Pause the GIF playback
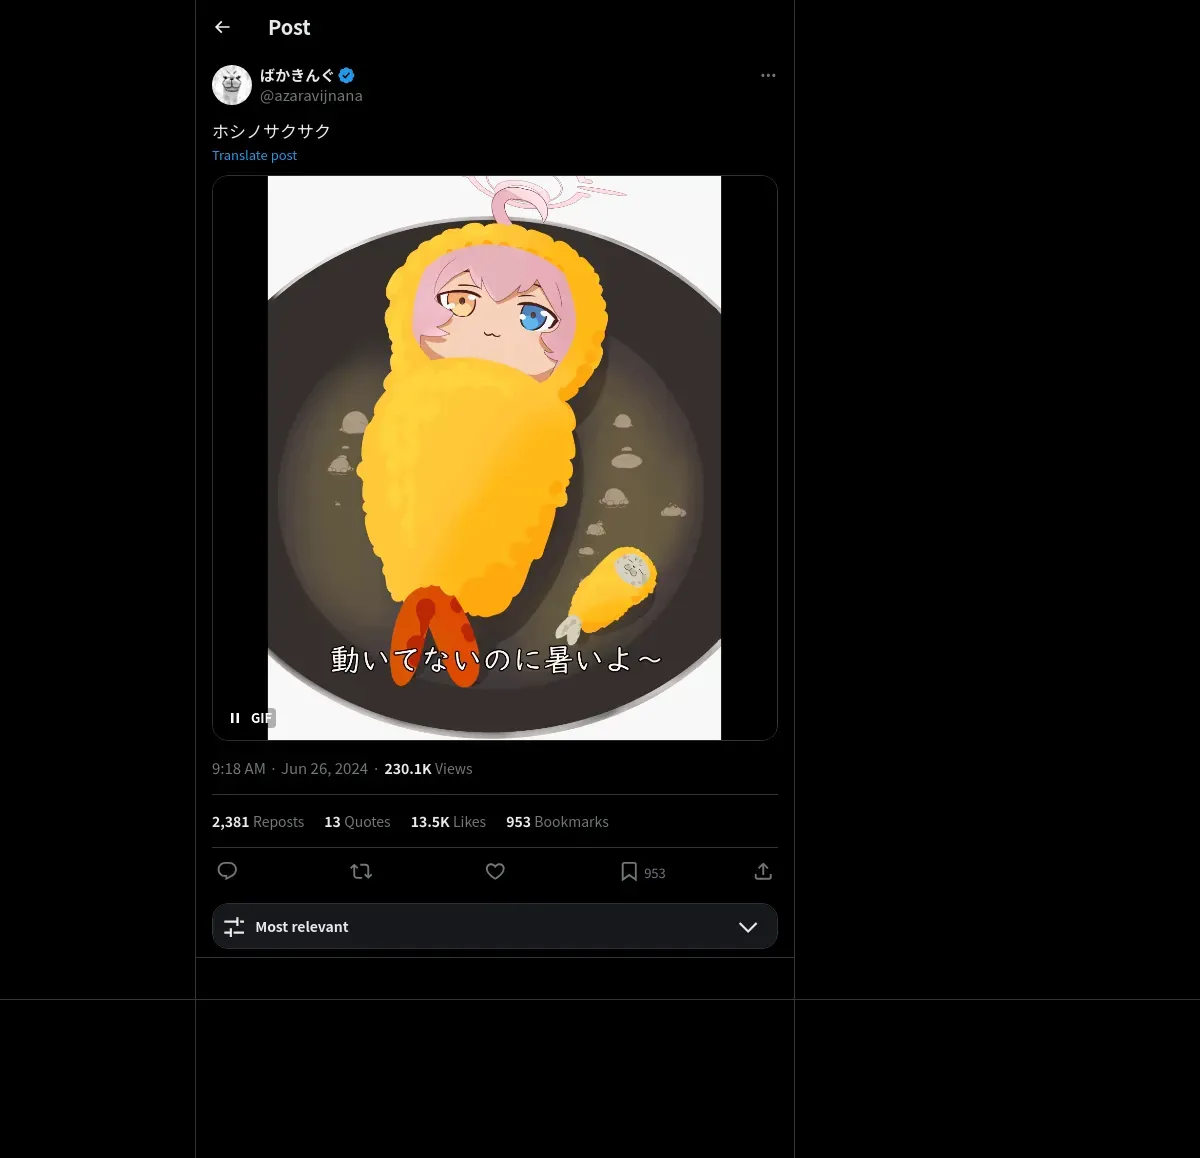The height and width of the screenshot is (1158, 1200). tap(235, 718)
